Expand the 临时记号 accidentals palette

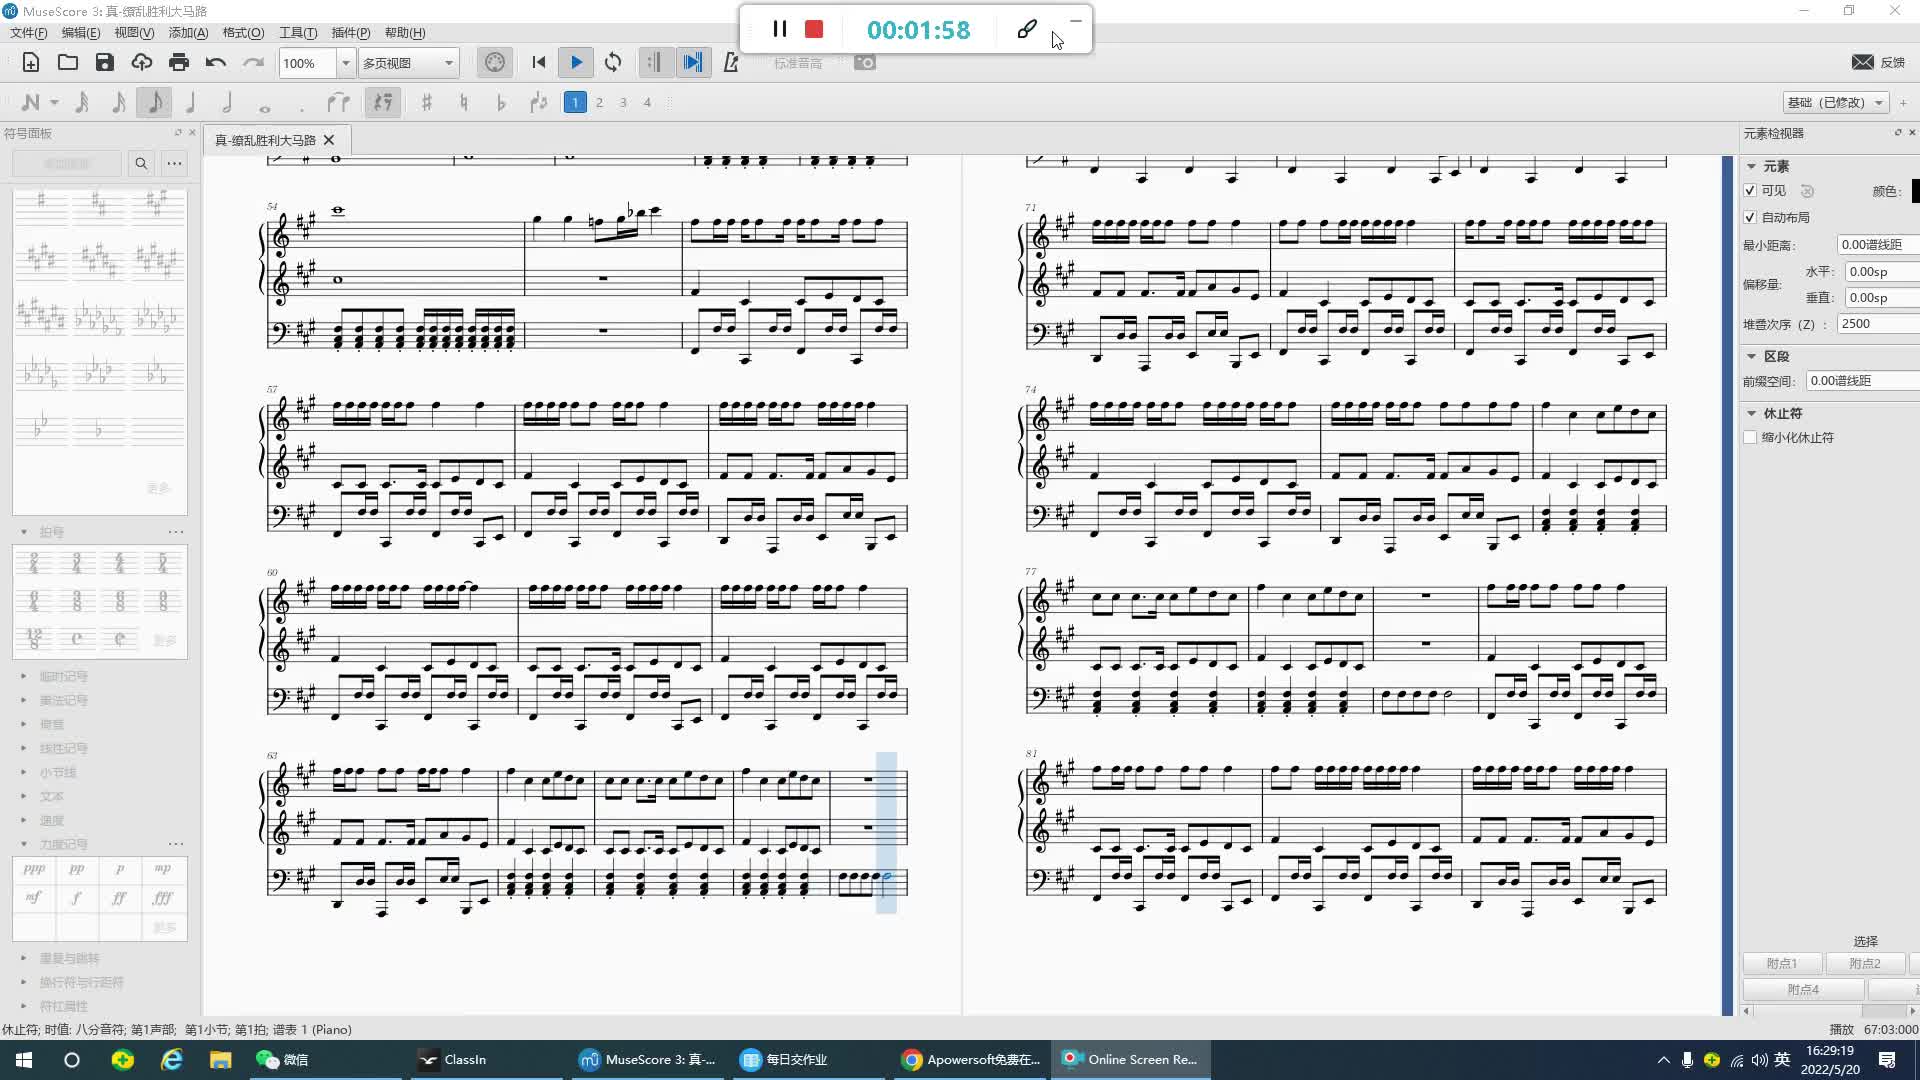(x=24, y=676)
